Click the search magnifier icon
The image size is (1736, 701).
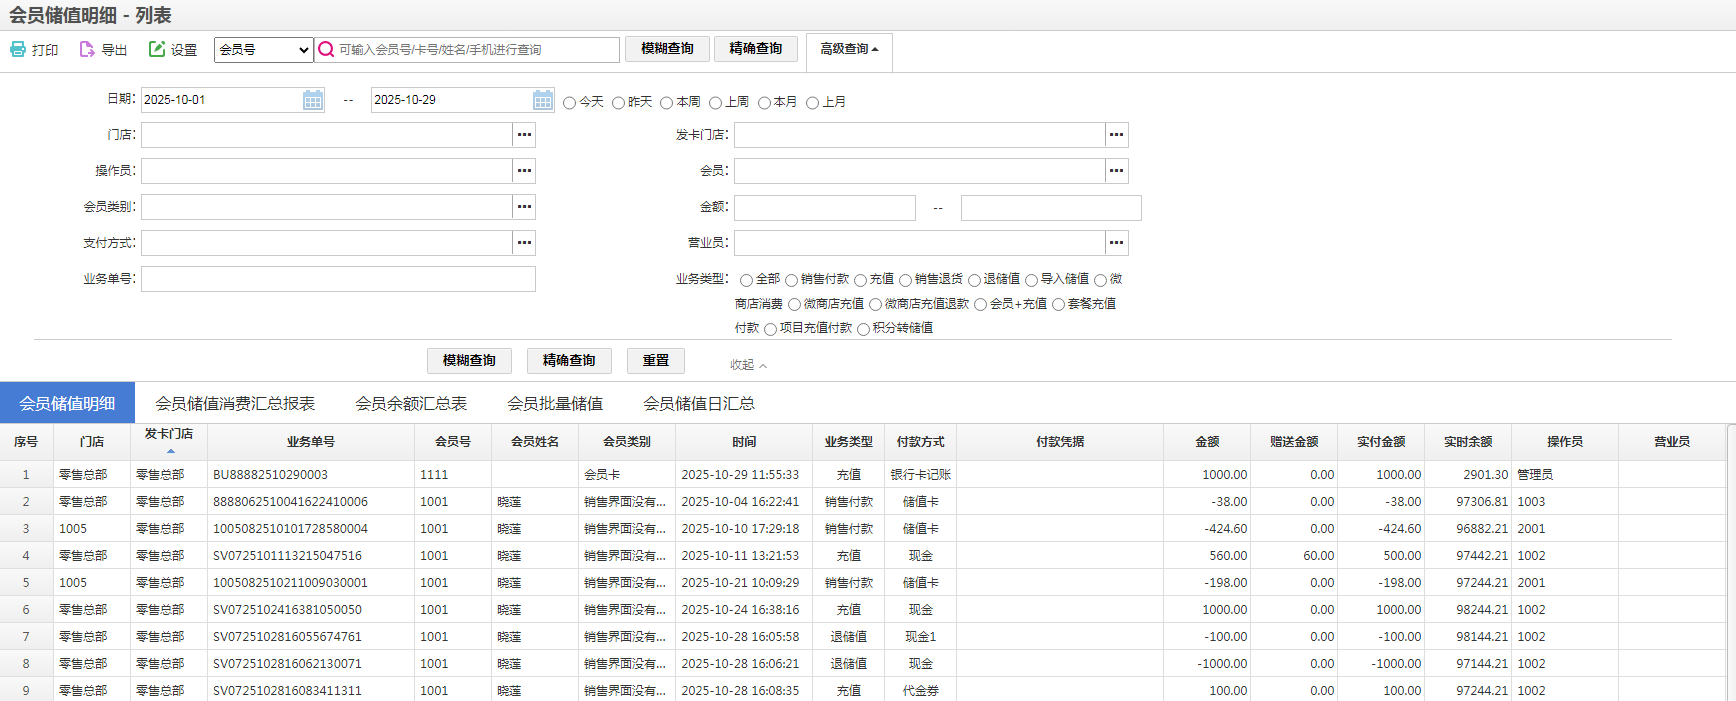(x=326, y=50)
